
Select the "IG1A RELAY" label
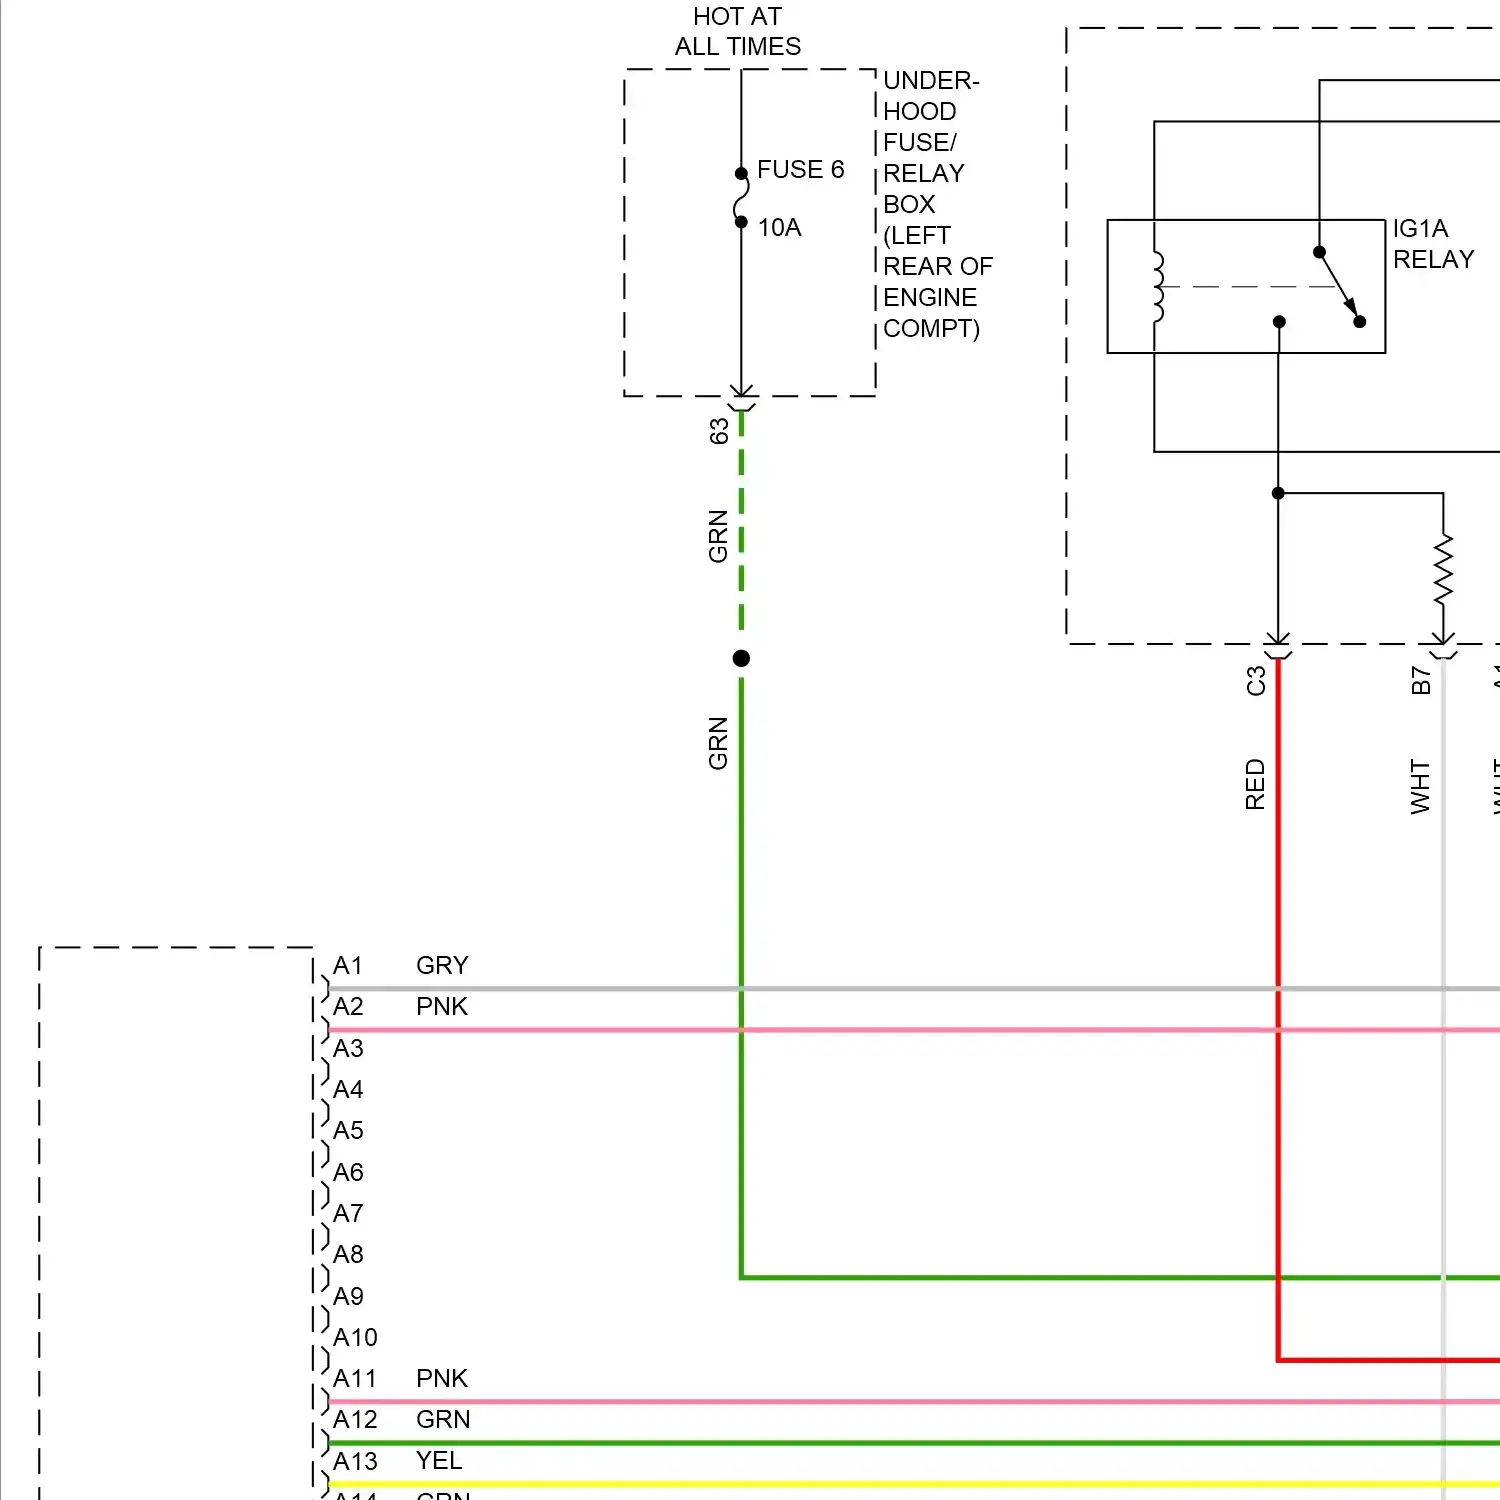(x=1433, y=244)
